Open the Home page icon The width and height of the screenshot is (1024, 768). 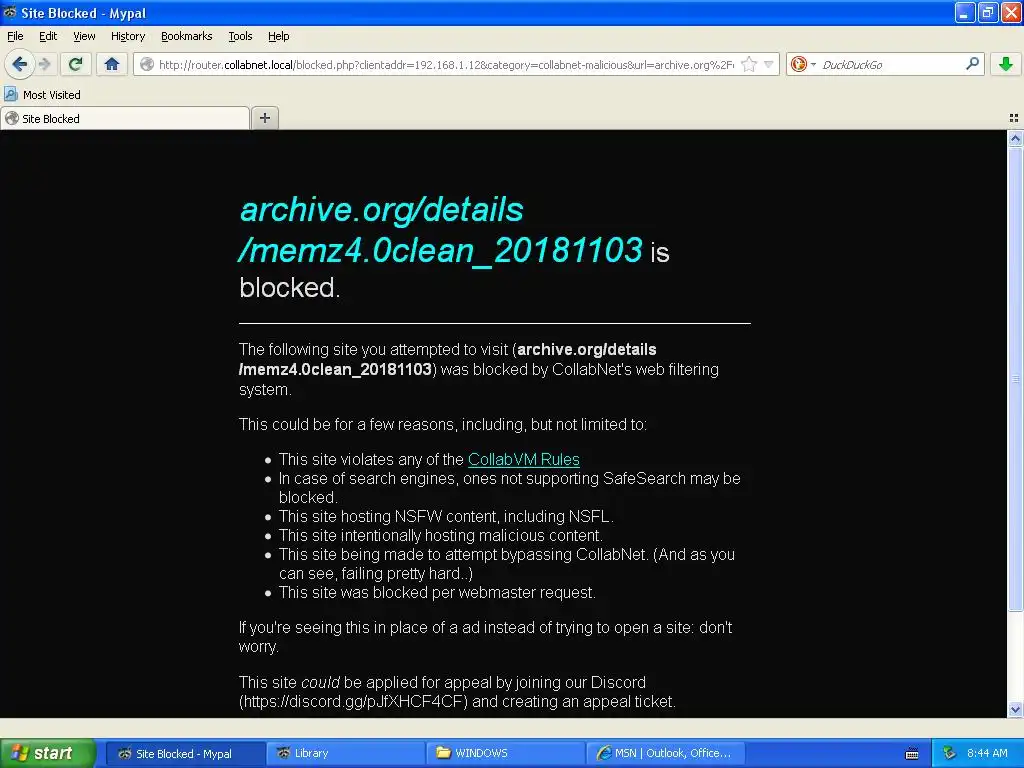pos(112,64)
